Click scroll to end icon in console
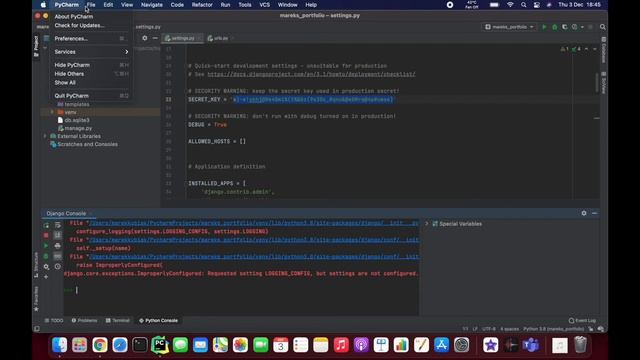640x360 pixels. pos(58,236)
